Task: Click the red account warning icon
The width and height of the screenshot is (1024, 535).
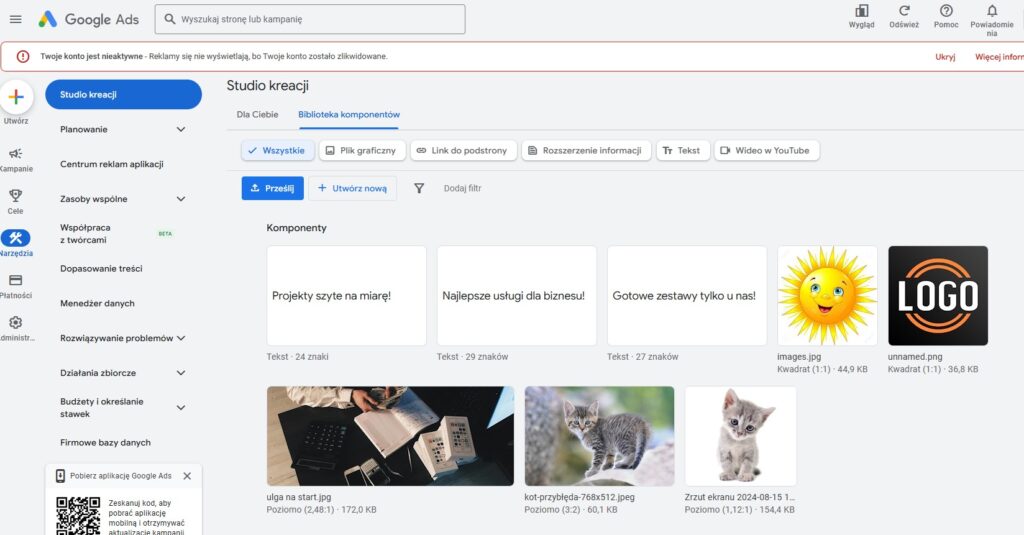Action: [23, 57]
